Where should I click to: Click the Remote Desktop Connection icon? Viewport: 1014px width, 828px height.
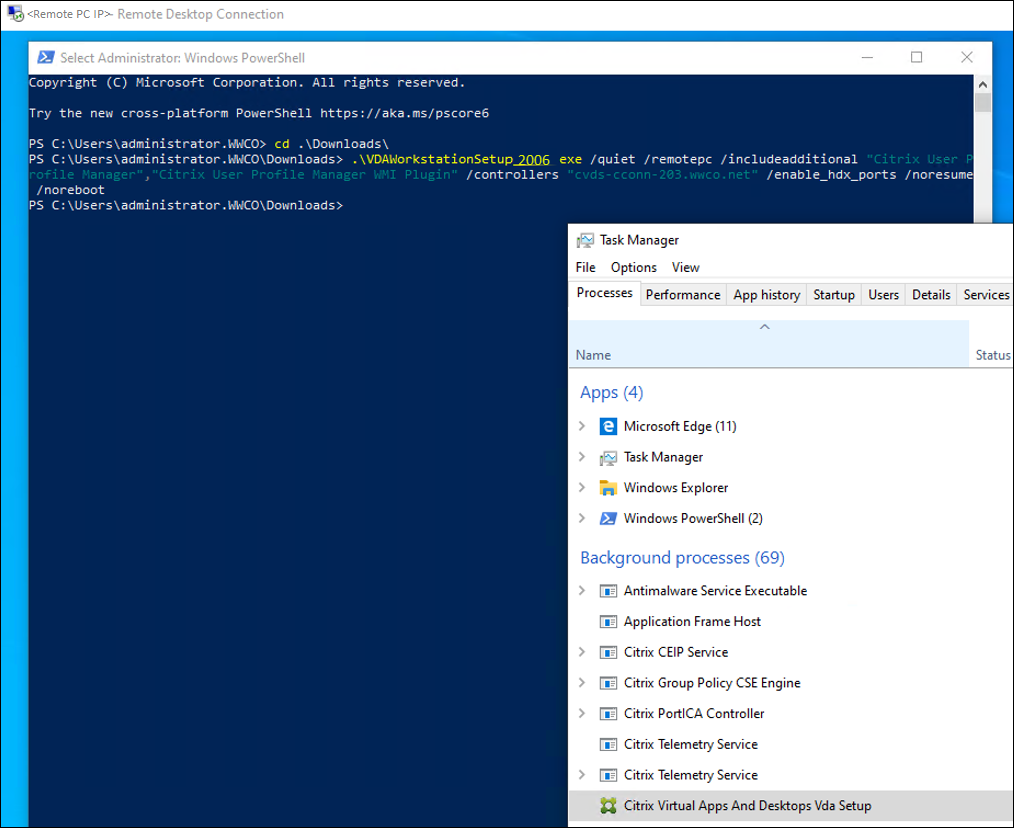pos(15,14)
